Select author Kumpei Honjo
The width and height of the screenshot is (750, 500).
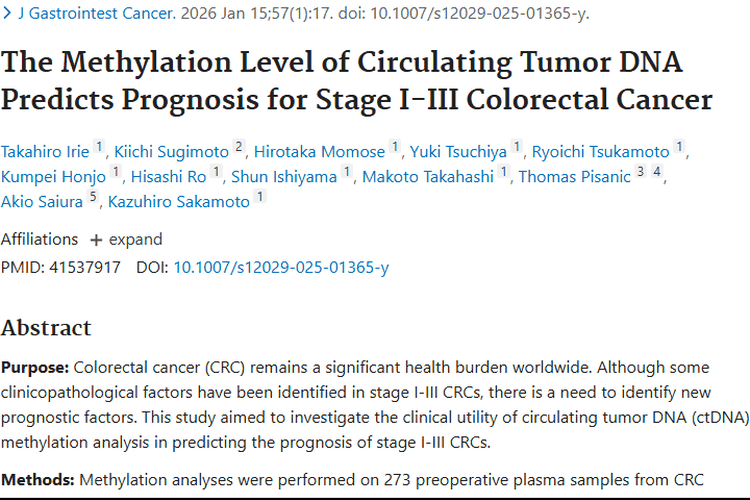(x=54, y=177)
